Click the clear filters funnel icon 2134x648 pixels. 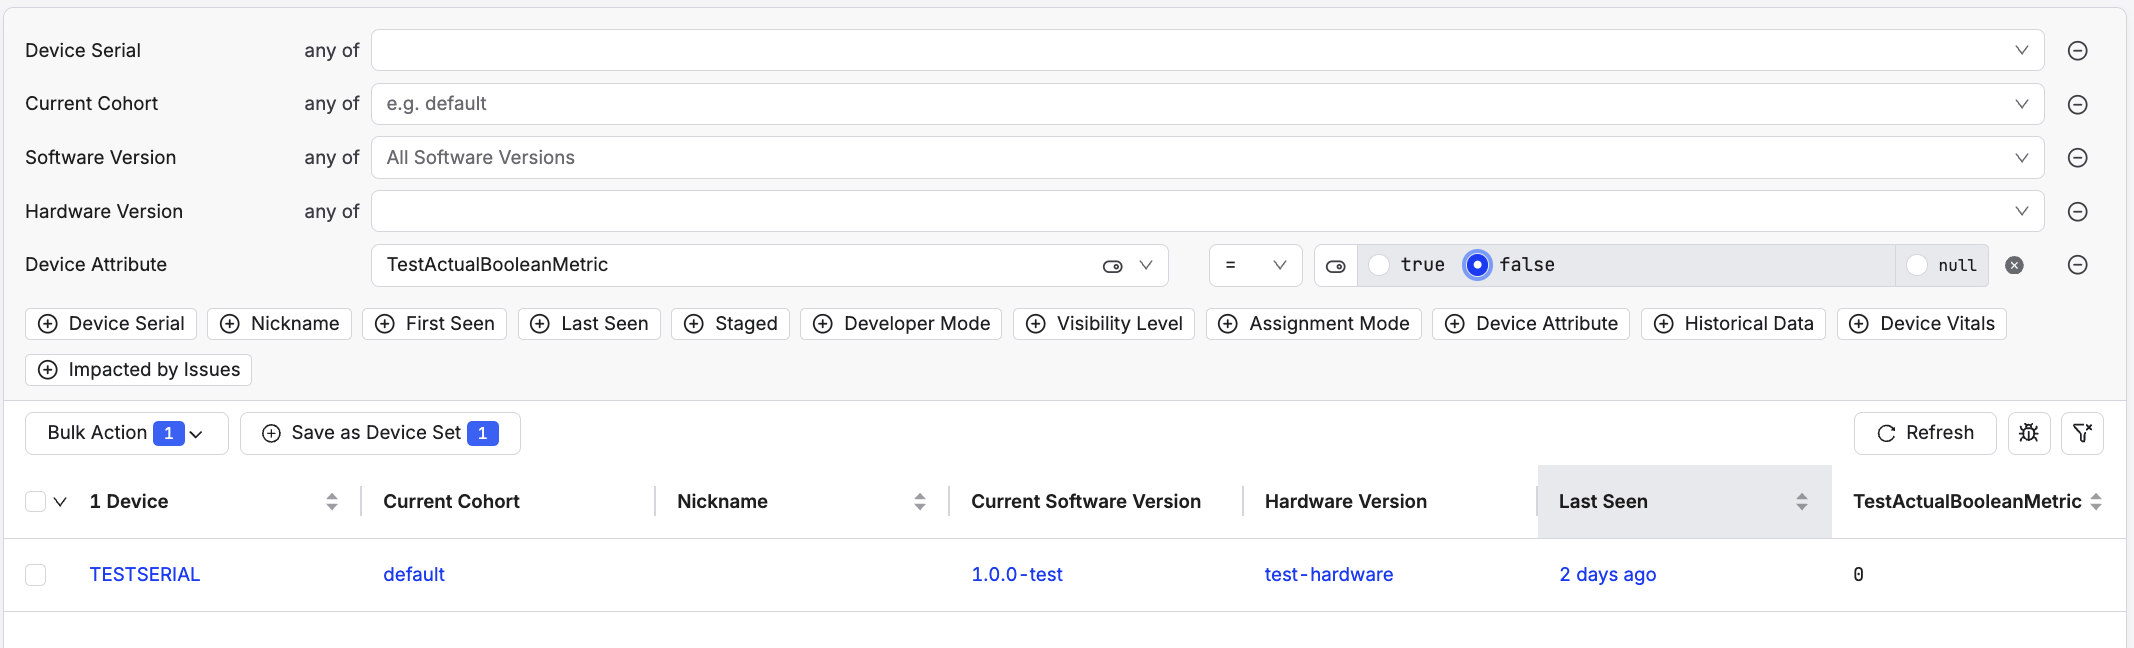[2082, 433]
